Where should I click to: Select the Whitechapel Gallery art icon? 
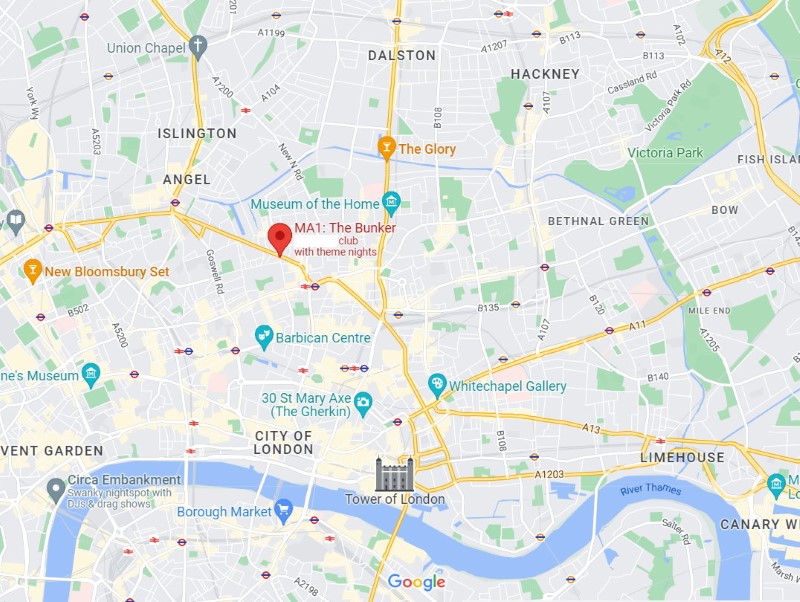click(x=437, y=386)
